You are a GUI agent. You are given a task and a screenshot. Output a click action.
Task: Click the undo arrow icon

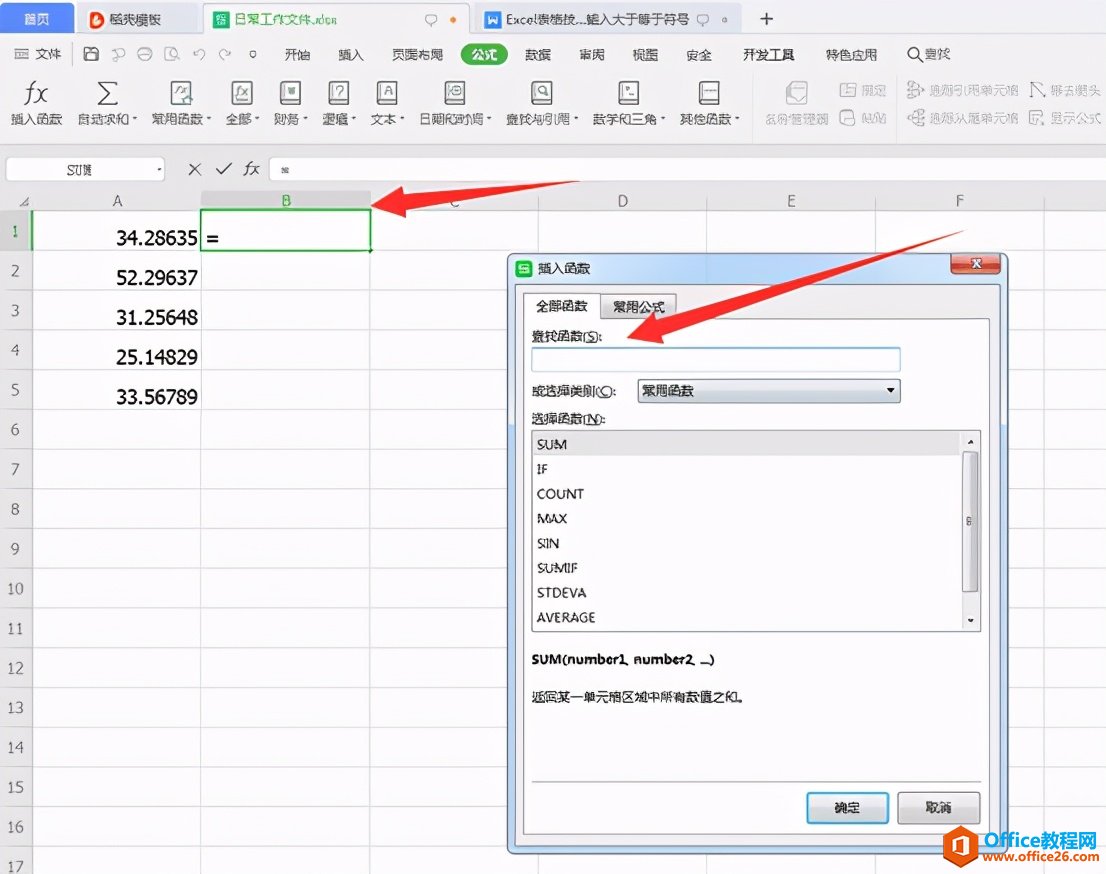(x=199, y=54)
